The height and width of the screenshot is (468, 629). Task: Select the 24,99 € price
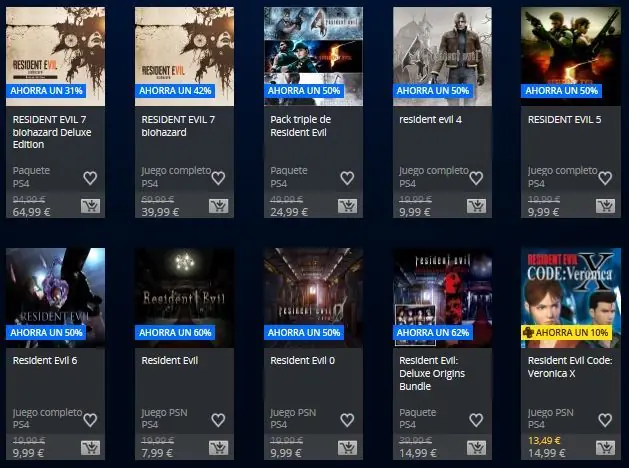point(289,212)
